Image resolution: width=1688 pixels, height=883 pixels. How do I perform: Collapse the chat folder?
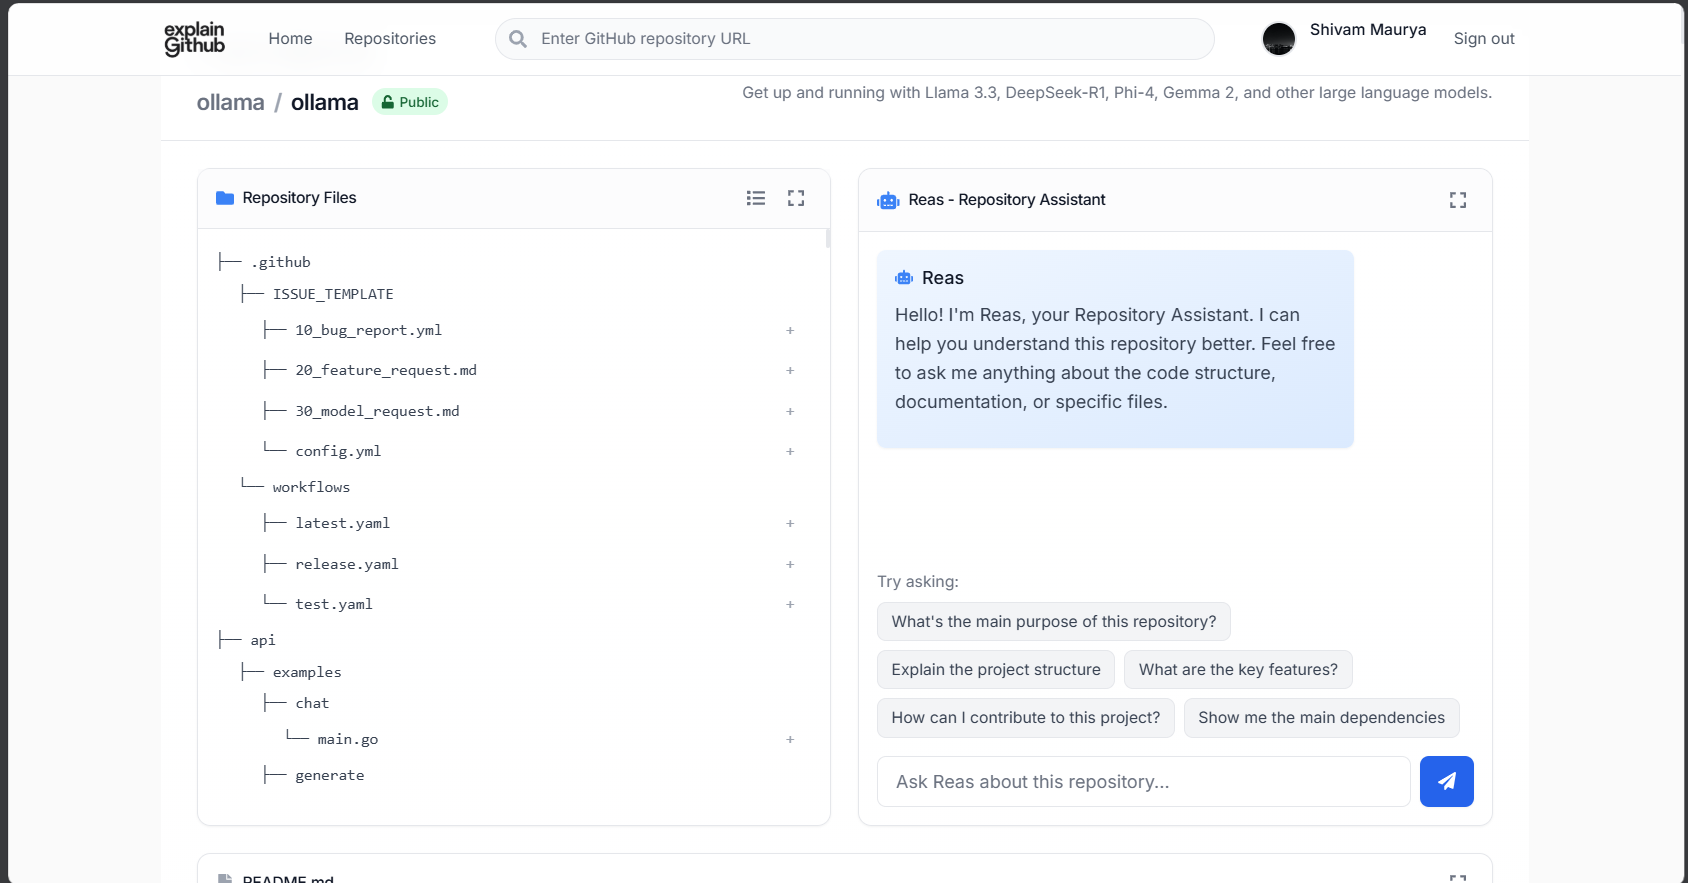point(312,703)
